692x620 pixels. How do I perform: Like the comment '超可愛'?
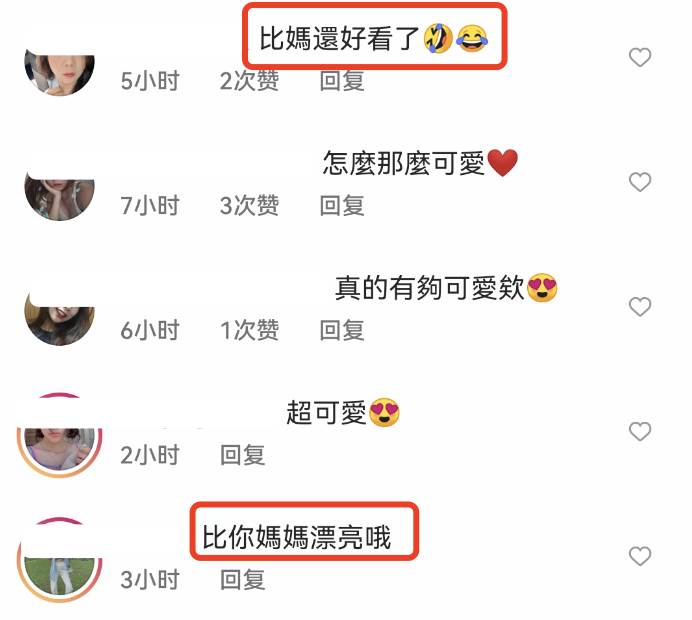(639, 431)
